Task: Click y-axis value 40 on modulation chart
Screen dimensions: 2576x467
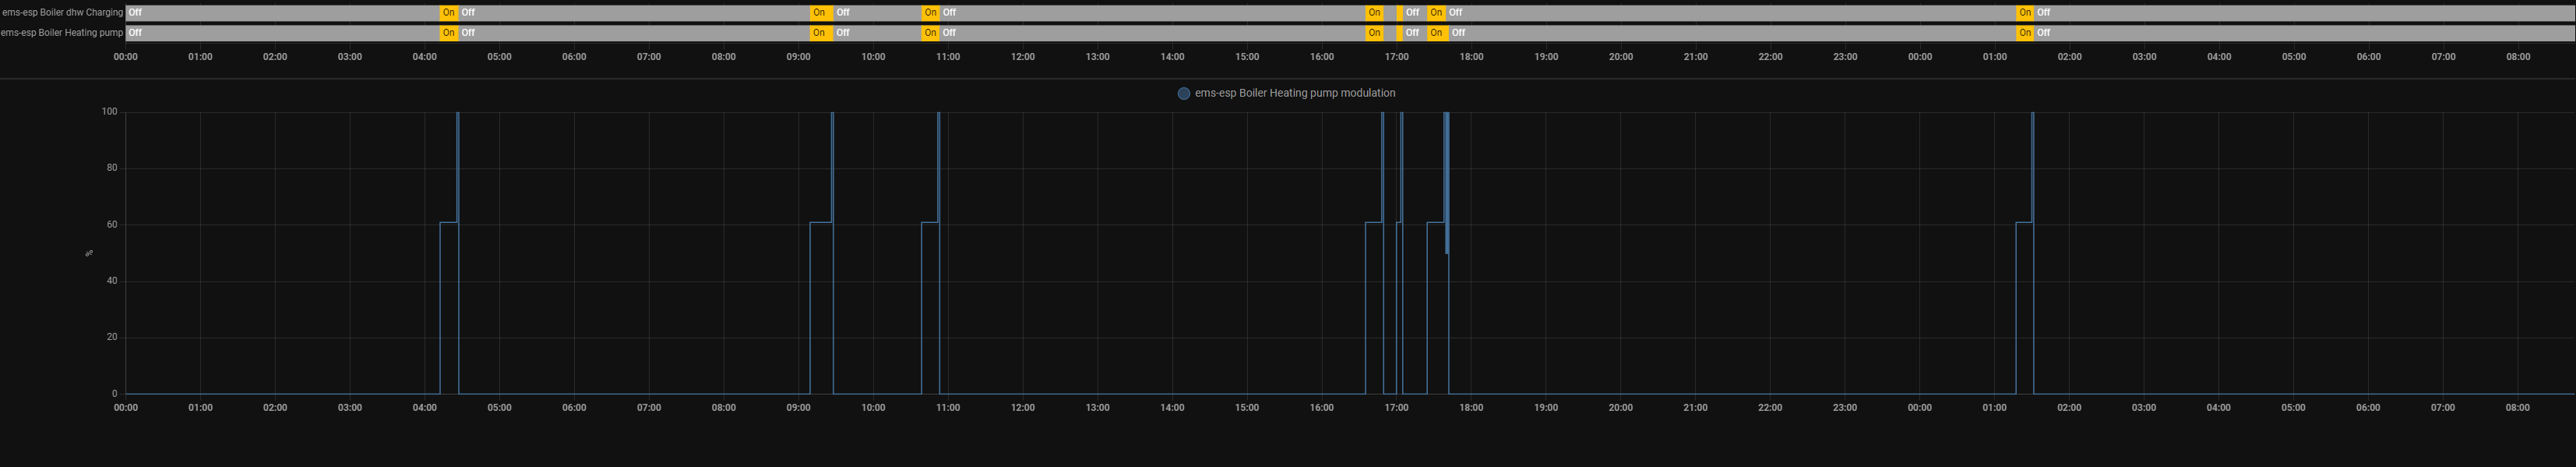Action: (112, 281)
